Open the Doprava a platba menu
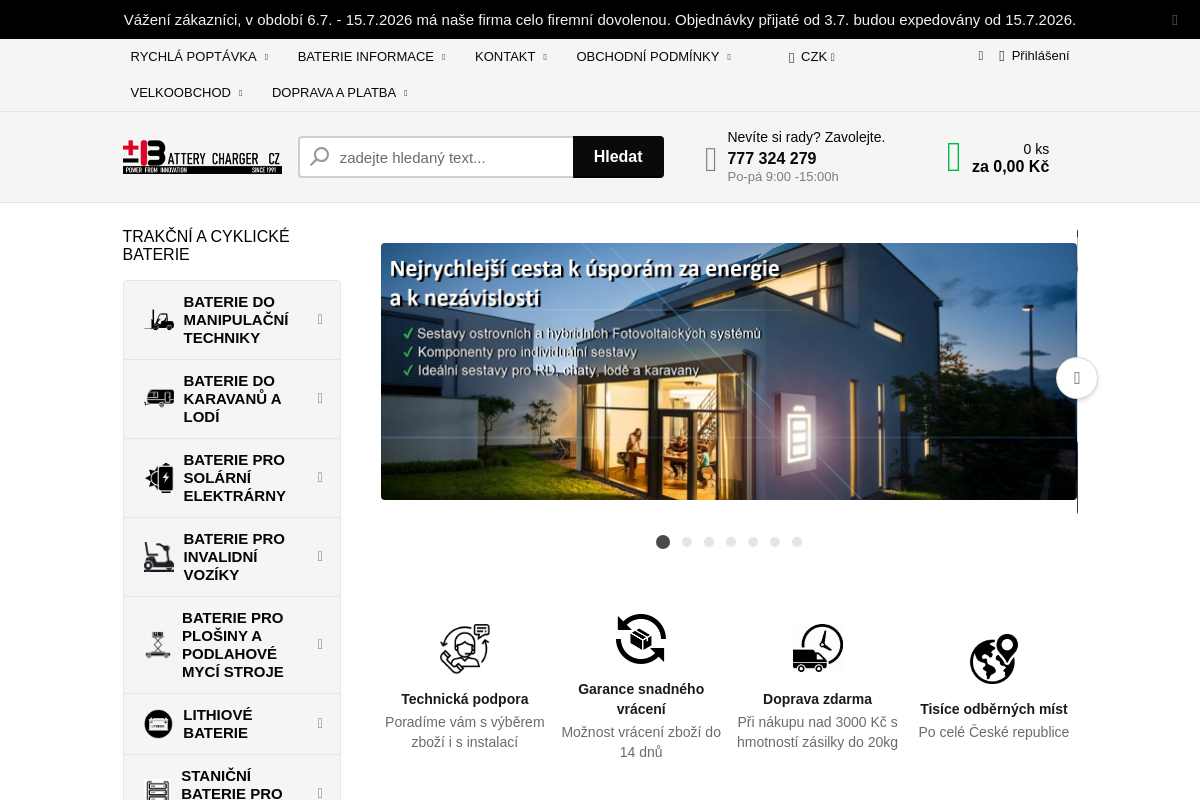Screen dimensions: 1200x800 [340, 93]
